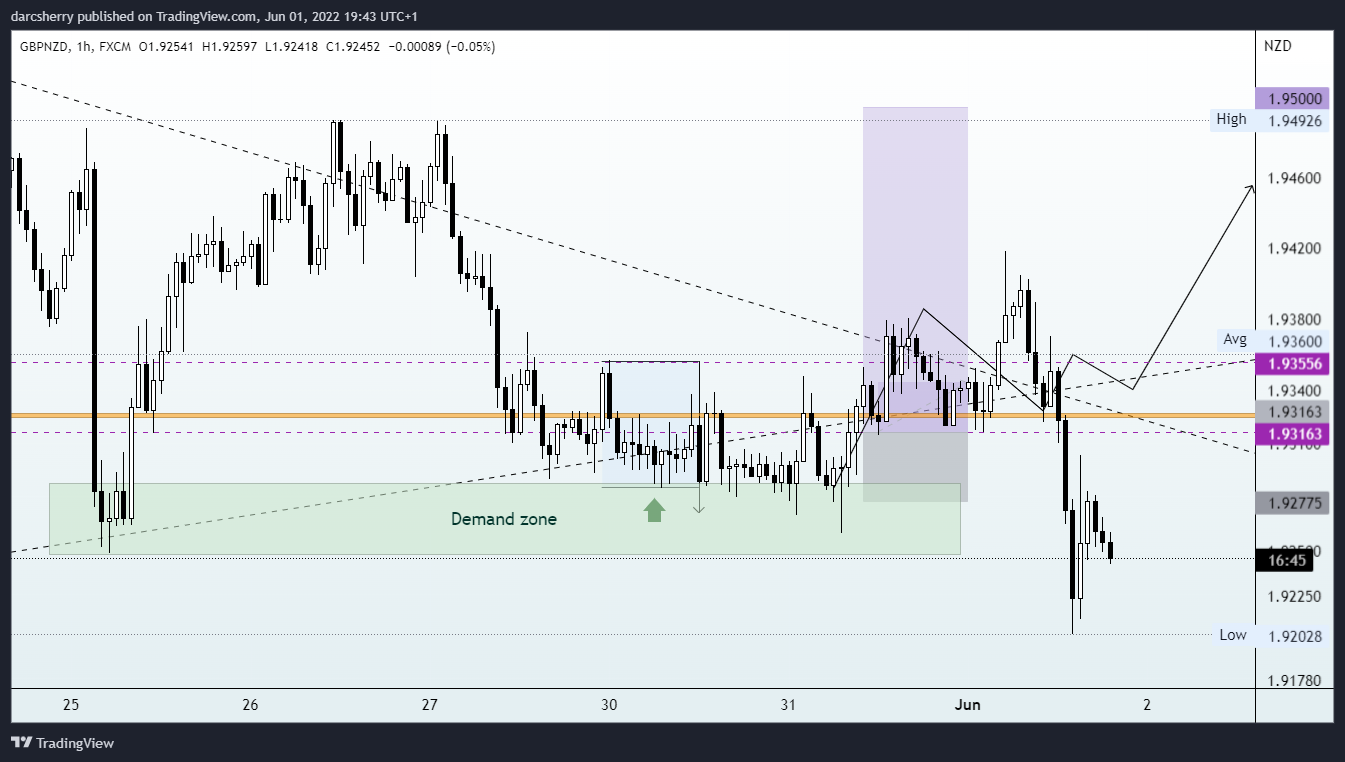Image resolution: width=1345 pixels, height=762 pixels.
Task: Click the 1.94600 price scale value
Action: click(1295, 178)
